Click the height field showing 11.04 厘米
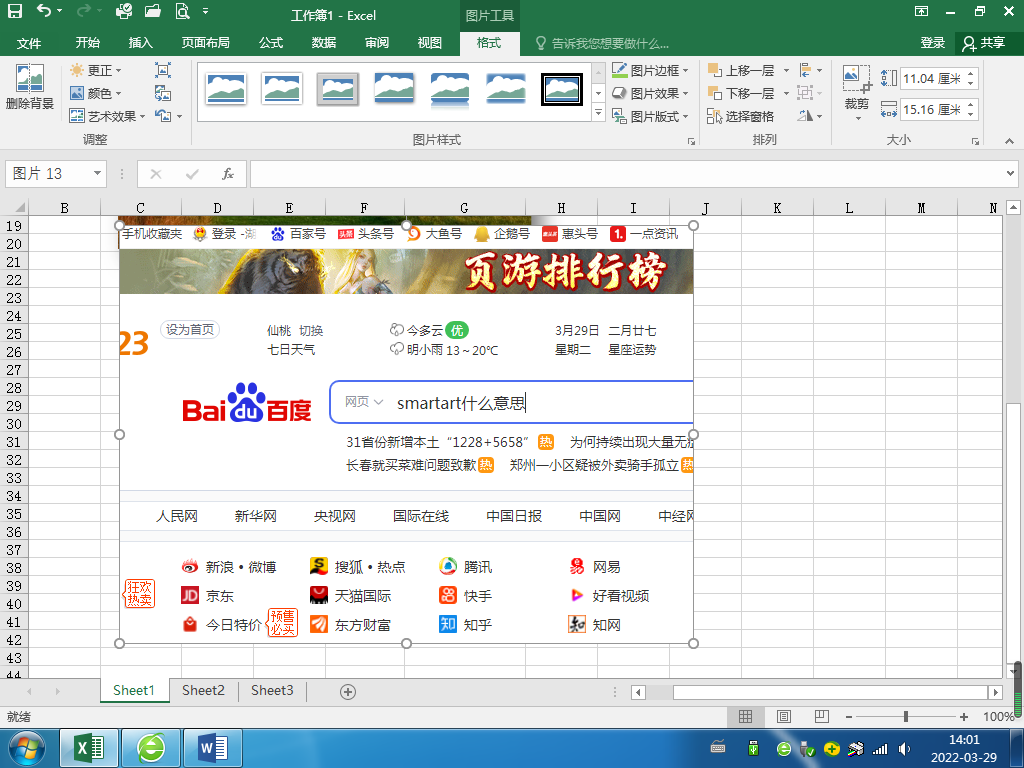This screenshot has height=768, width=1024. point(932,78)
